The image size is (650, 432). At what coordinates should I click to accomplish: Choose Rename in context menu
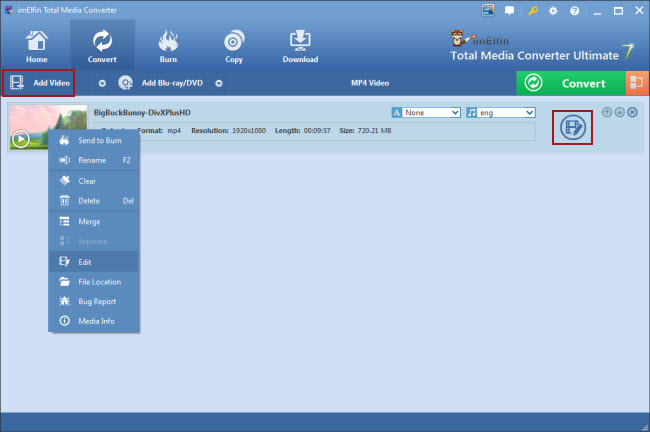click(x=94, y=160)
